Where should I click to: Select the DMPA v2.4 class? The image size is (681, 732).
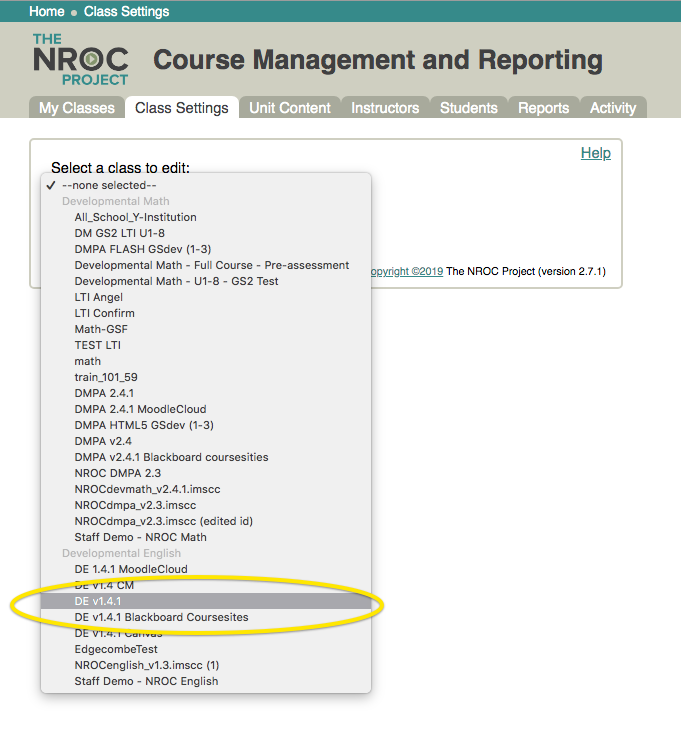point(206,441)
